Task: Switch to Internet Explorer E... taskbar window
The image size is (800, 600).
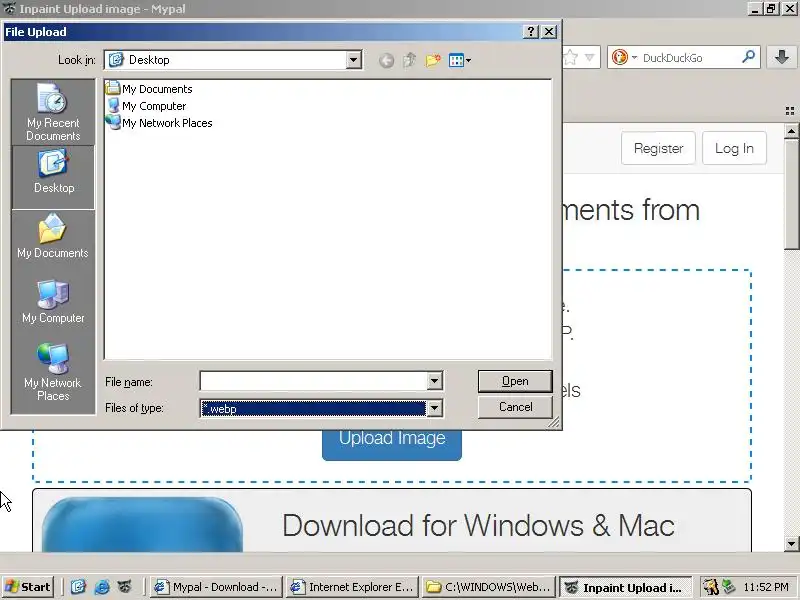Action: 353,587
